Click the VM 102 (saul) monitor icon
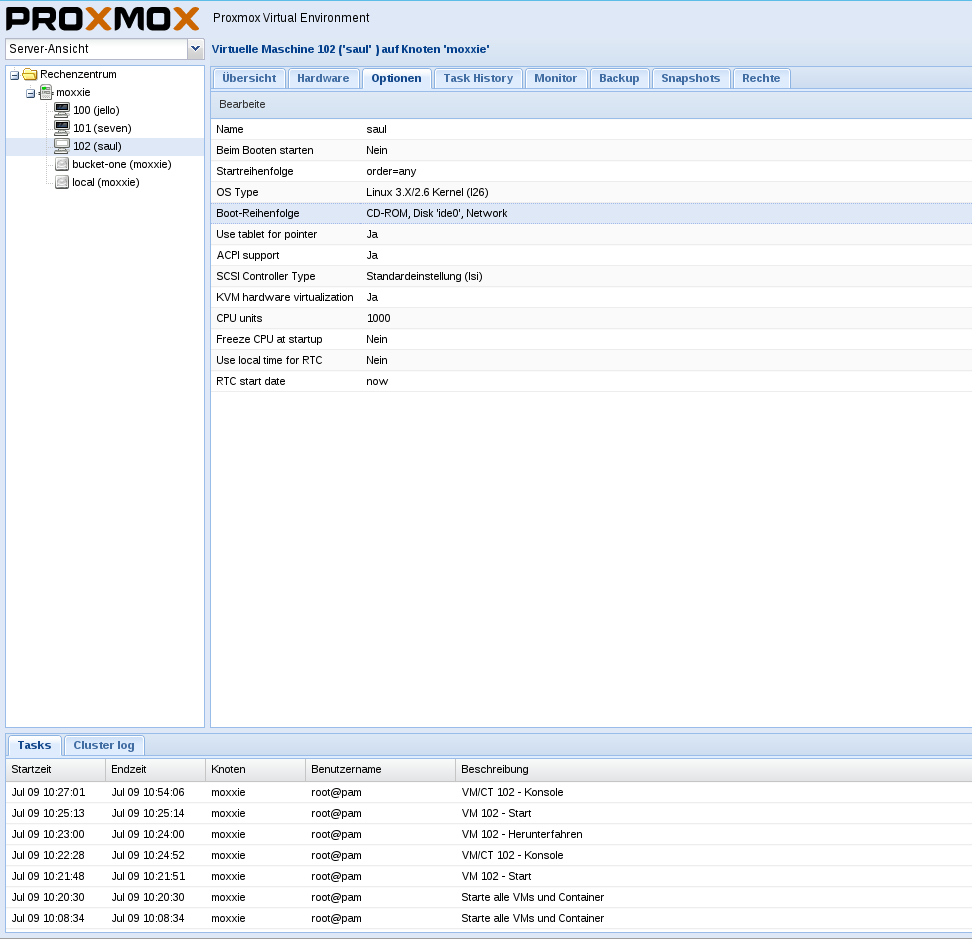Viewport: 972px width, 940px height. [62, 146]
